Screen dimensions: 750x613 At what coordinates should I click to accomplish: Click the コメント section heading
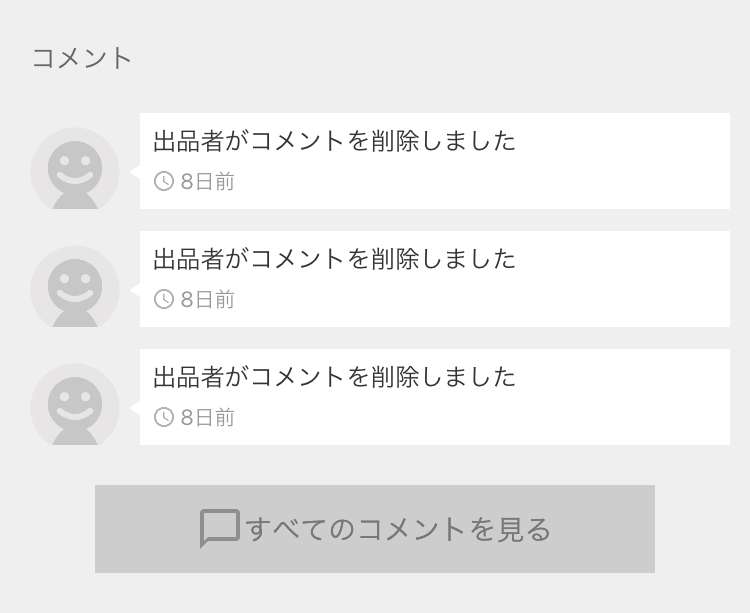[x=82, y=58]
